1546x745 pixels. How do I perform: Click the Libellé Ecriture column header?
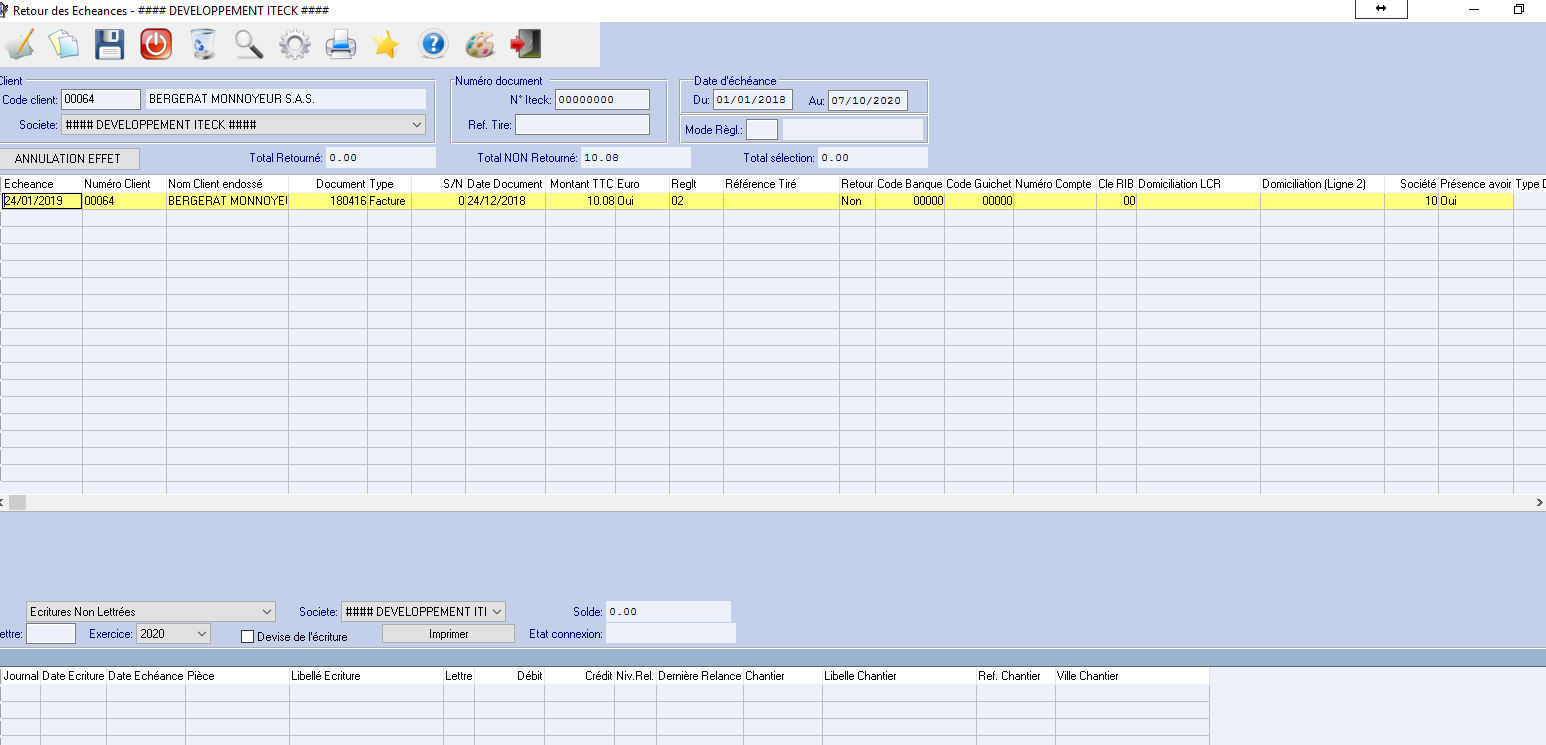(366, 676)
